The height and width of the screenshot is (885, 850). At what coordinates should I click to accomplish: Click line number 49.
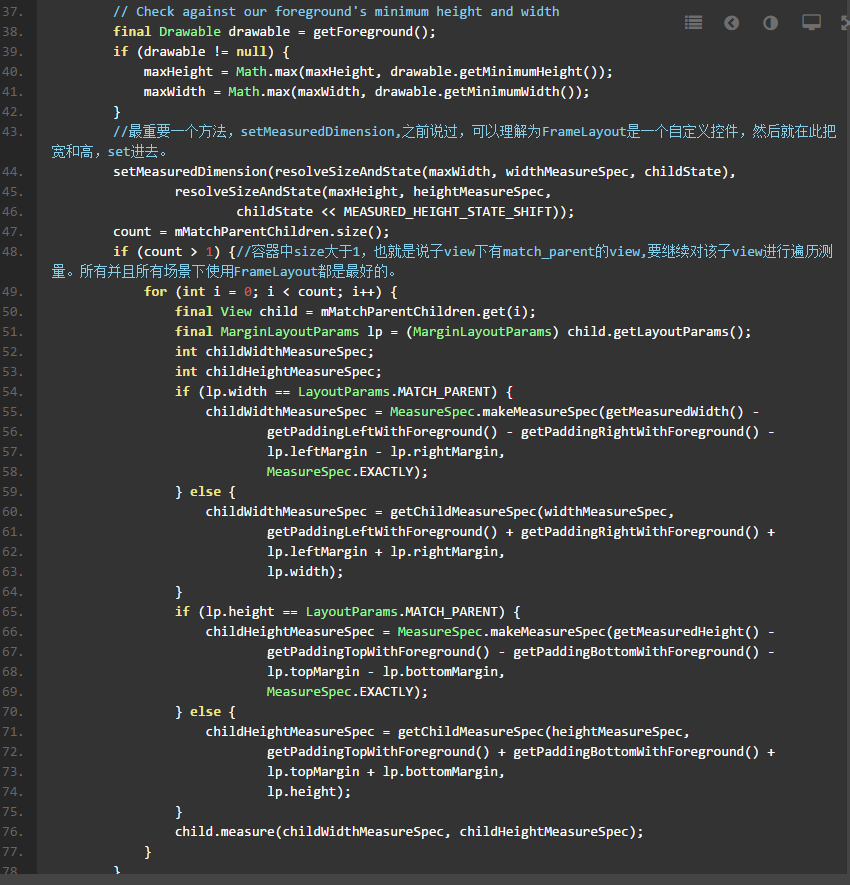coord(12,292)
